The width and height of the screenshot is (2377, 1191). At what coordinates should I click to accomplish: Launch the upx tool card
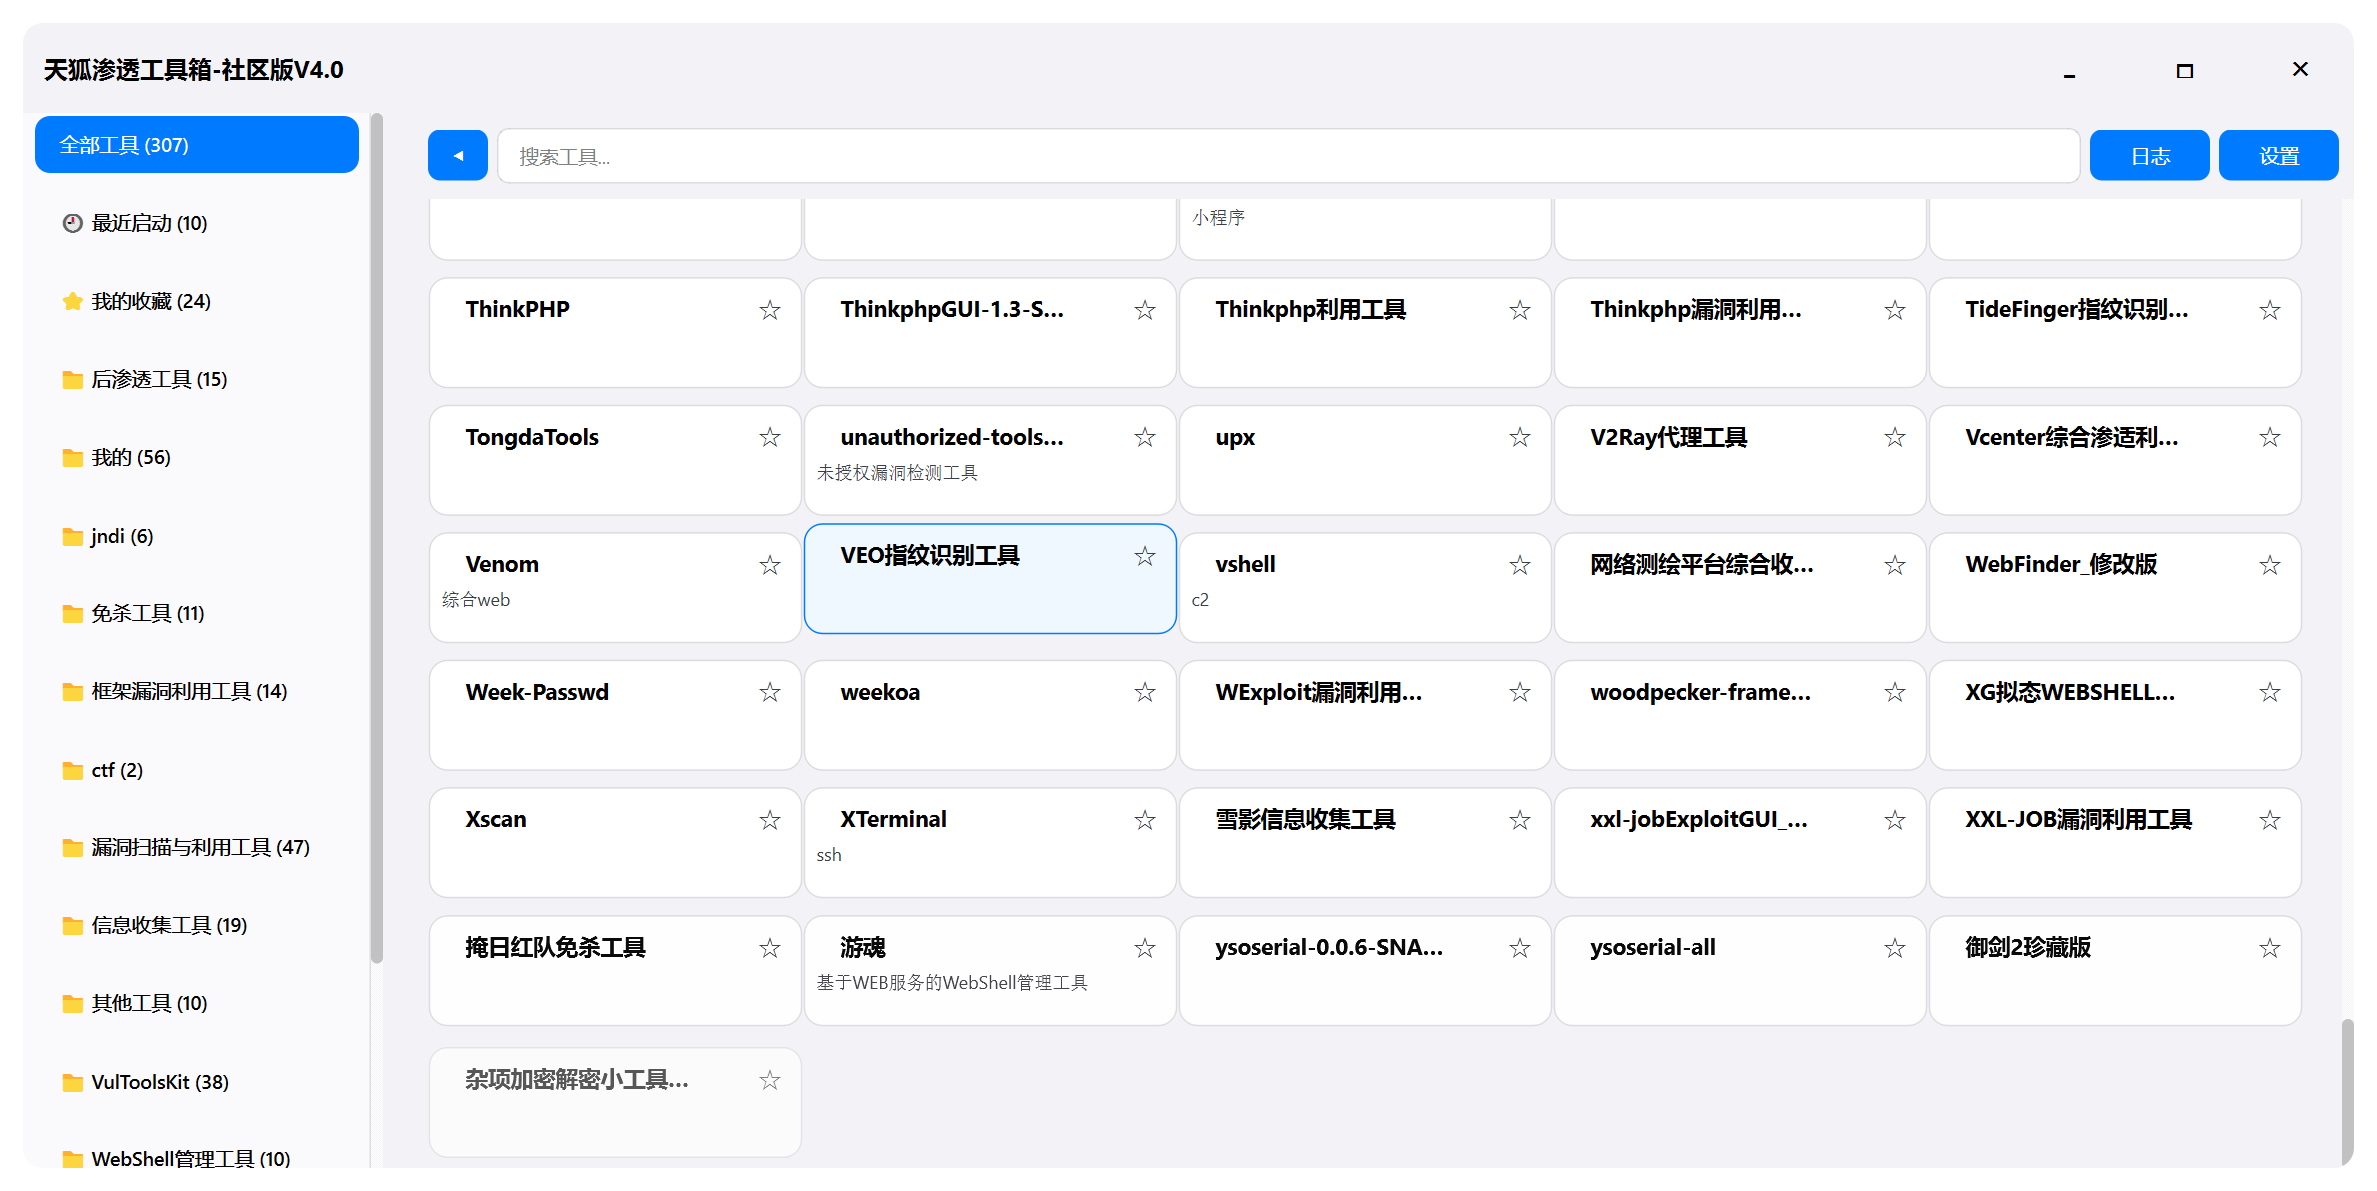(1365, 460)
